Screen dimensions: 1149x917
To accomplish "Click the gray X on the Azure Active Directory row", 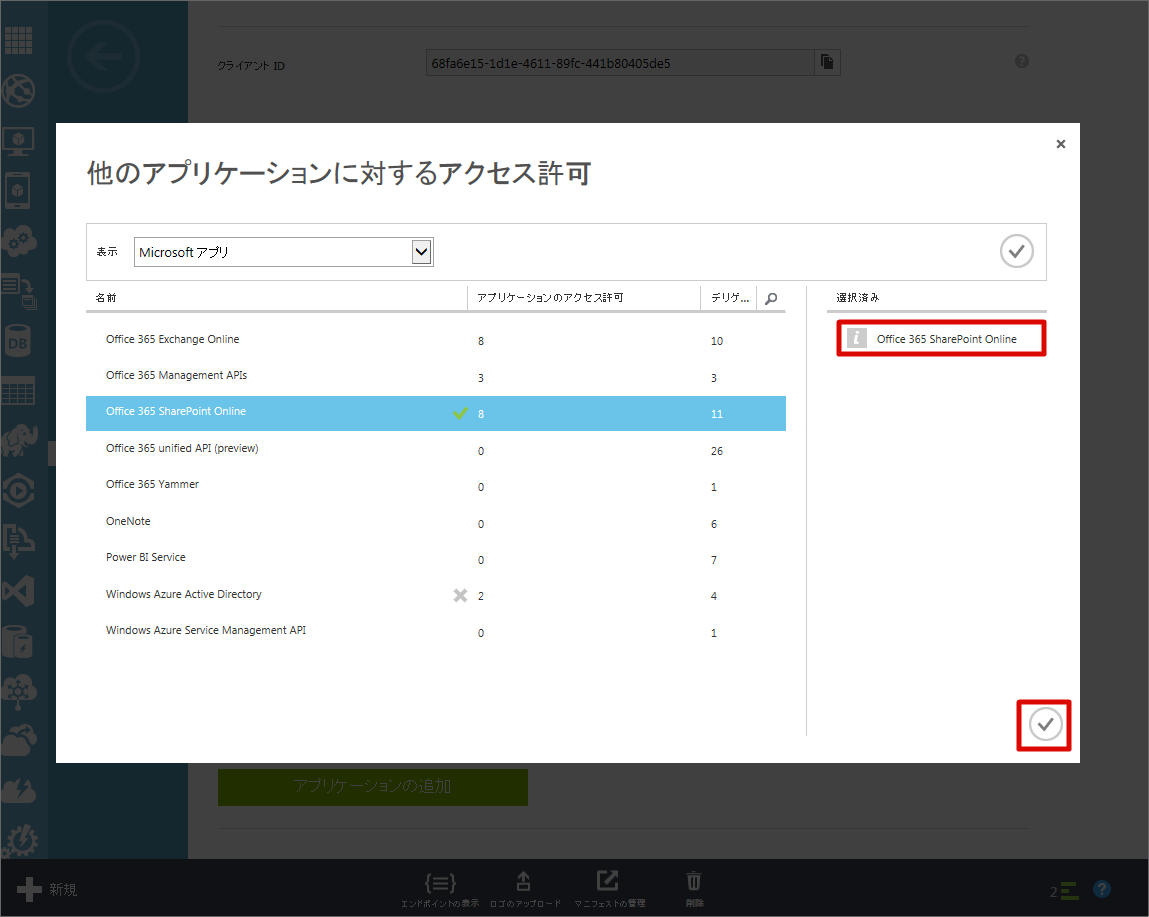I will coord(460,595).
